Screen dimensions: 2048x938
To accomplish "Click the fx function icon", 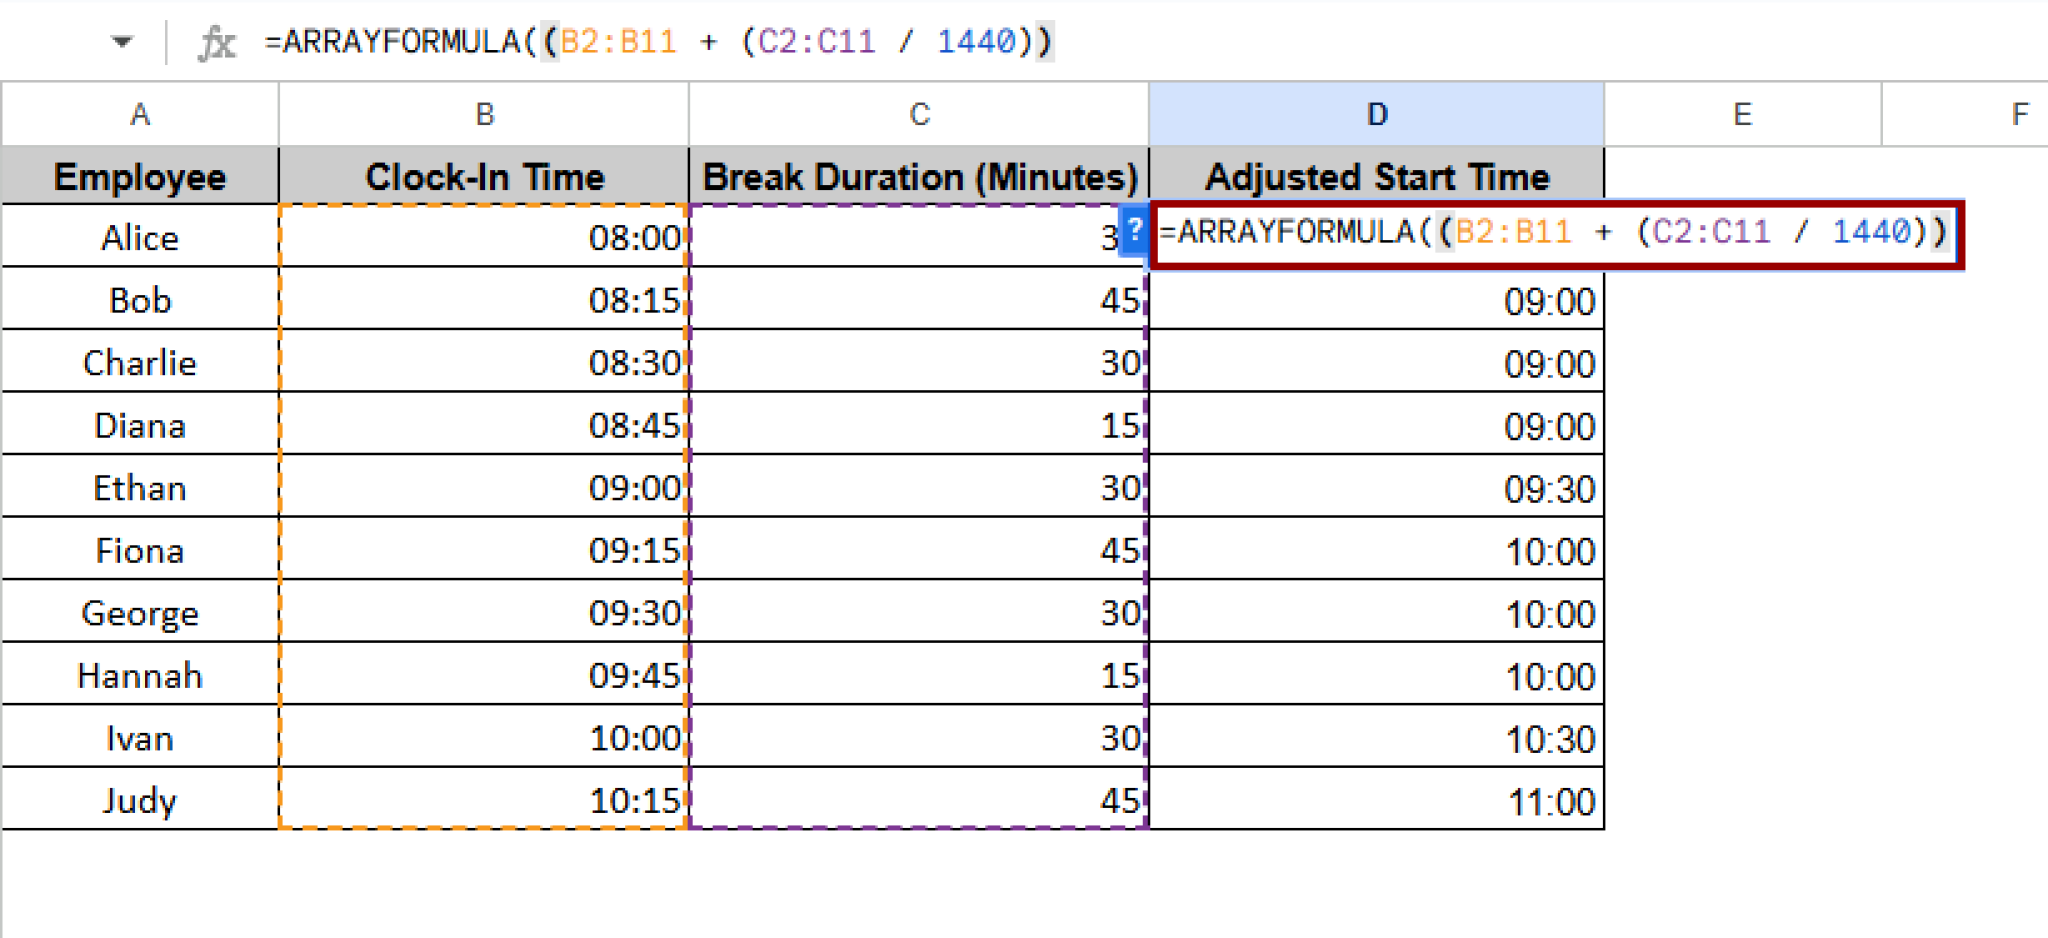I will point(217,43).
